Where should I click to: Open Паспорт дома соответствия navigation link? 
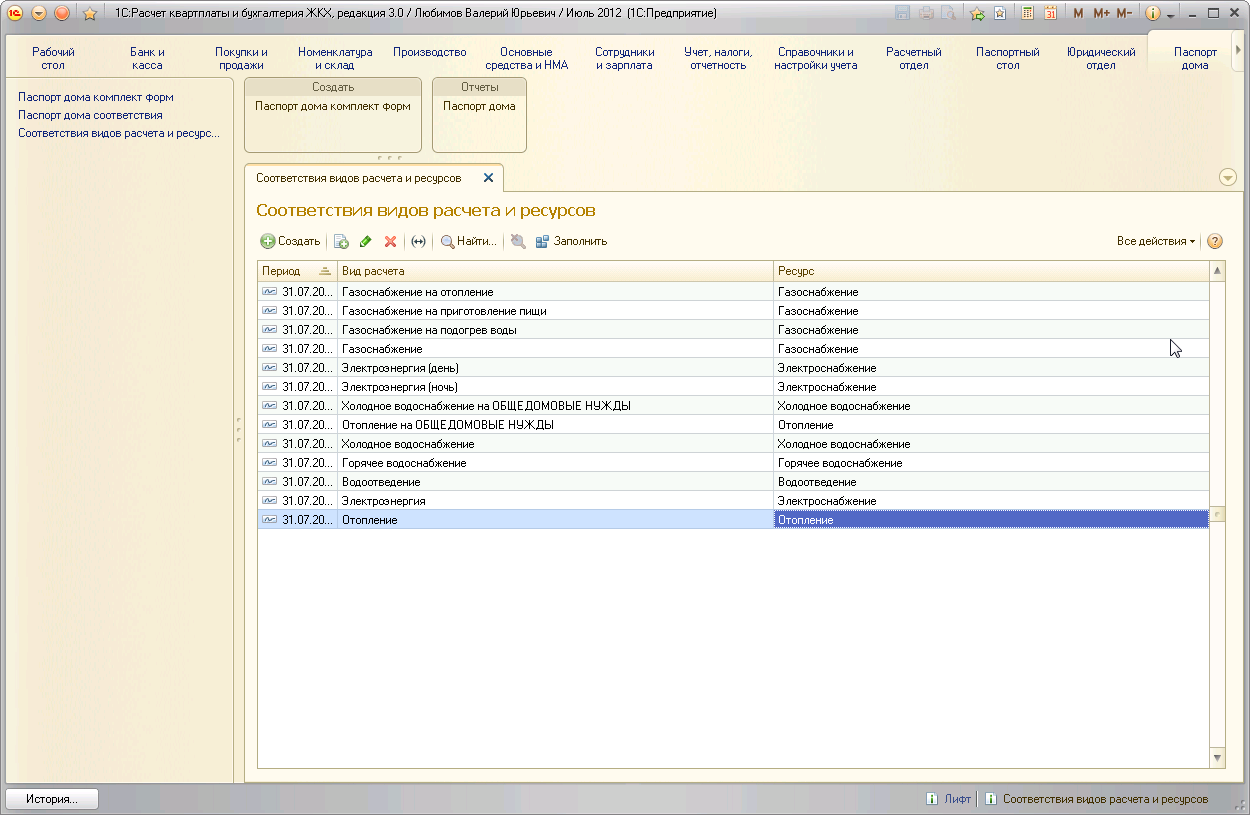(x=90, y=115)
